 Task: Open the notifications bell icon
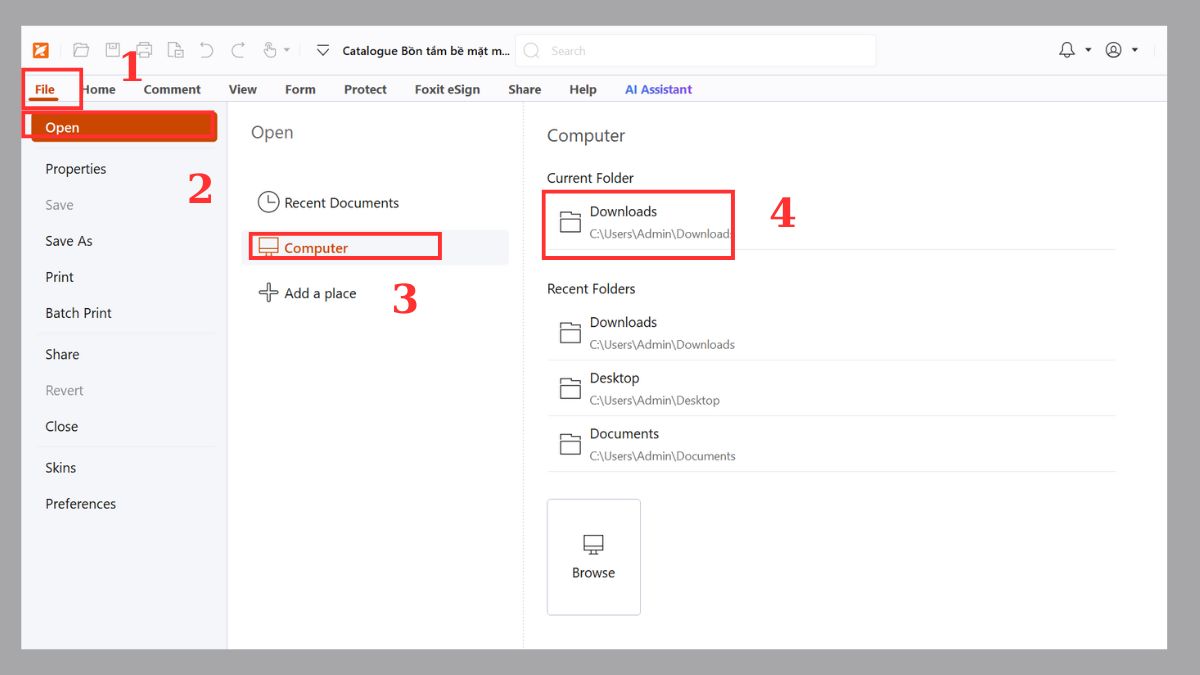point(1067,50)
